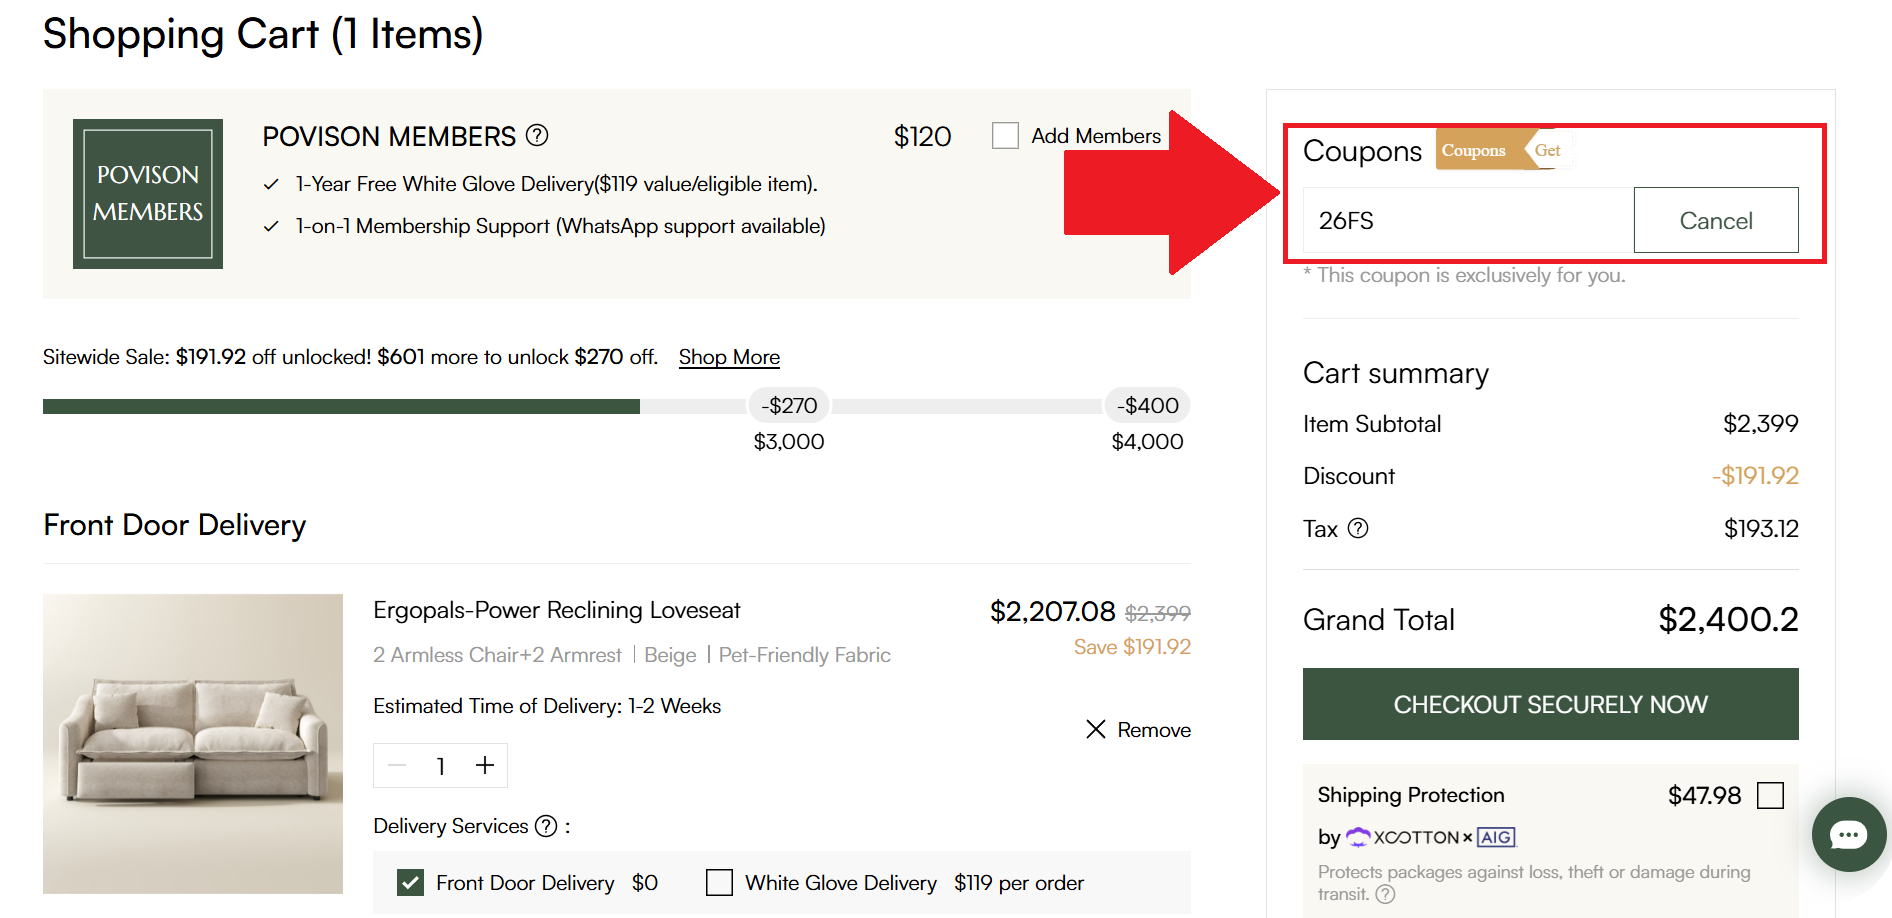
Task: Click the Item Subtotal $2,399 value
Action: point(1760,424)
